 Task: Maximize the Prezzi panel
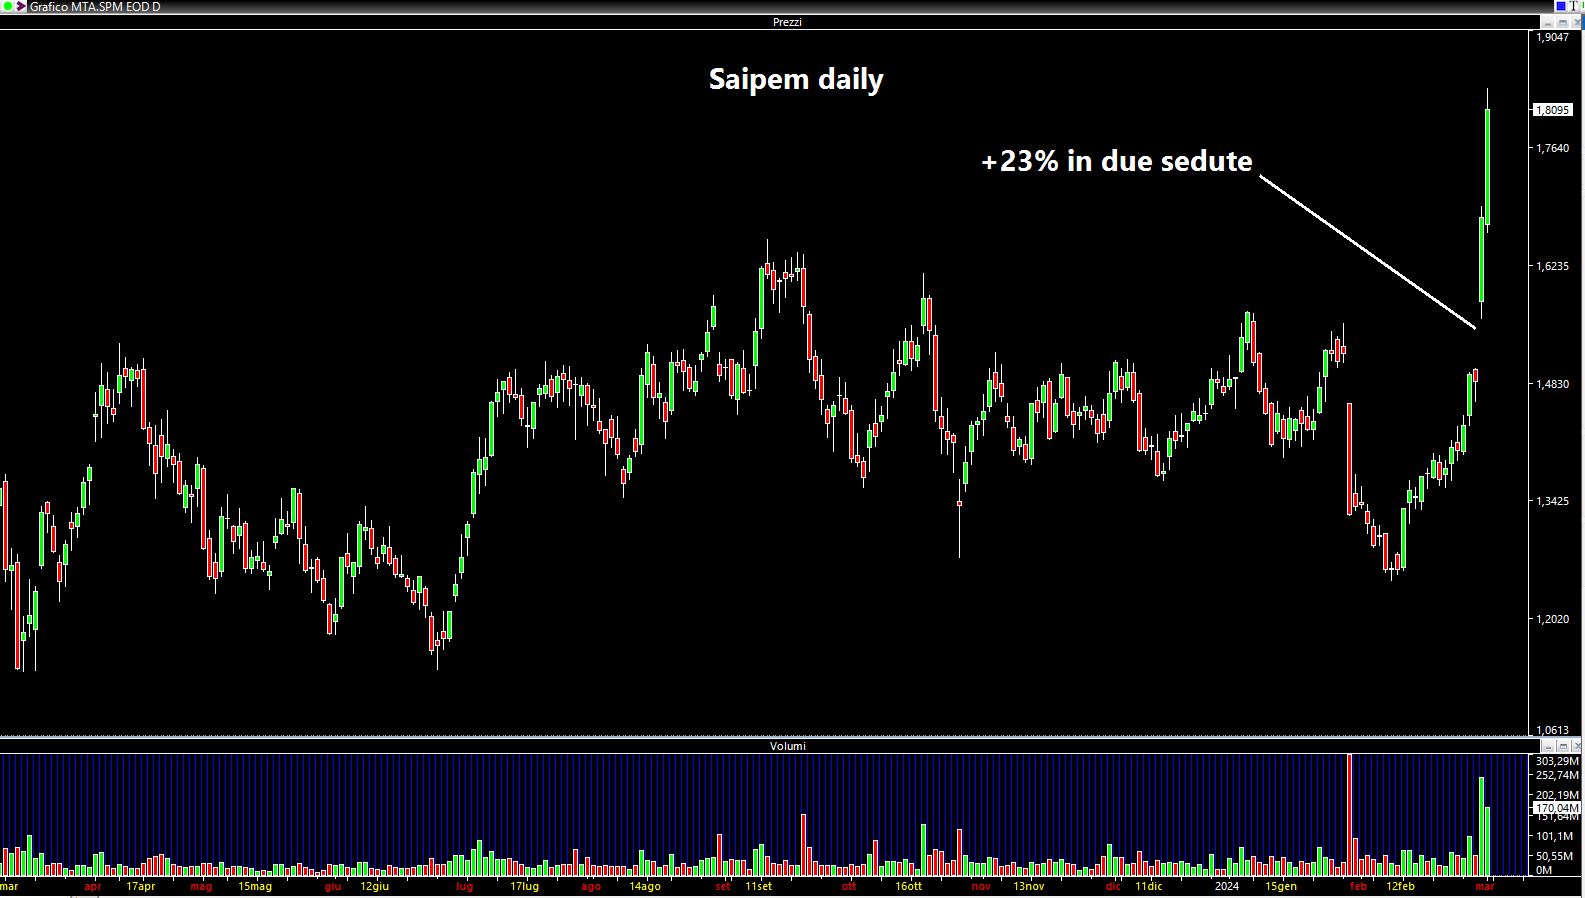click(x=1562, y=22)
